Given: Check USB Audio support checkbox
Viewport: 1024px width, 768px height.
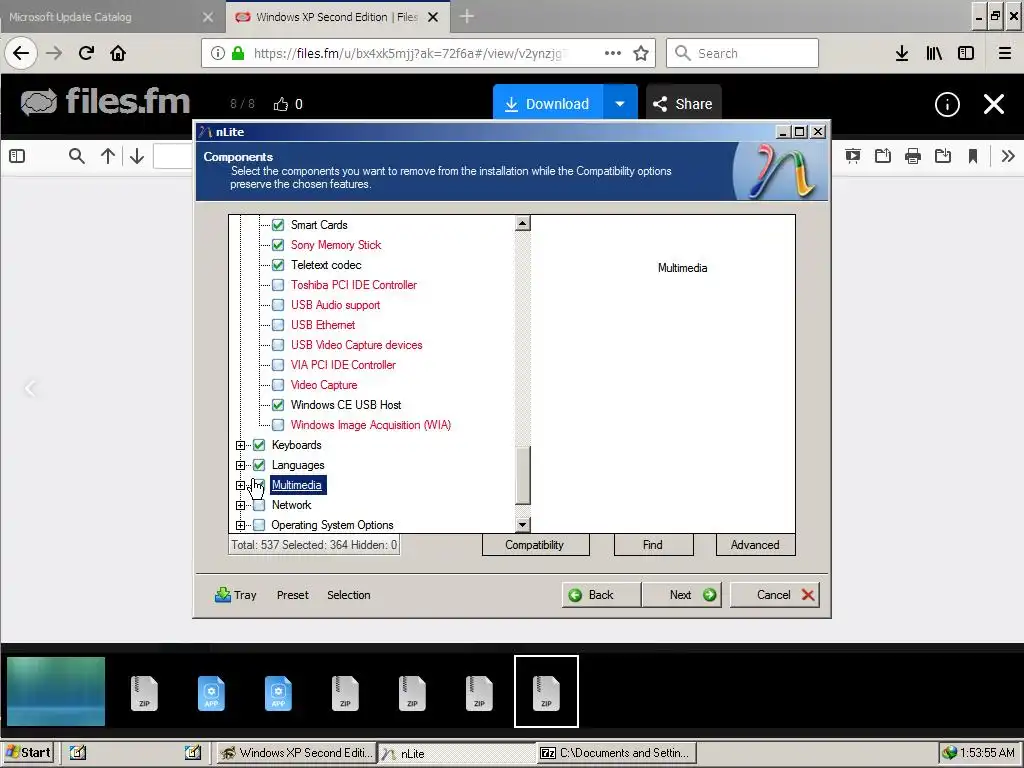Looking at the screenshot, I should (x=278, y=305).
